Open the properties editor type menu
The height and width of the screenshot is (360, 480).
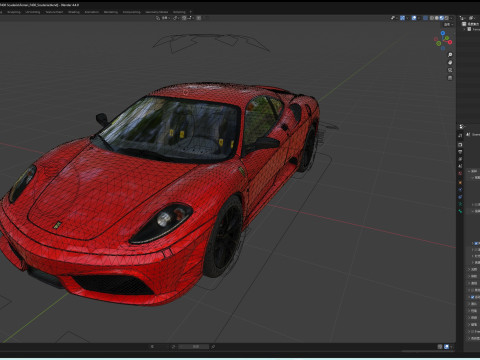(x=462, y=127)
